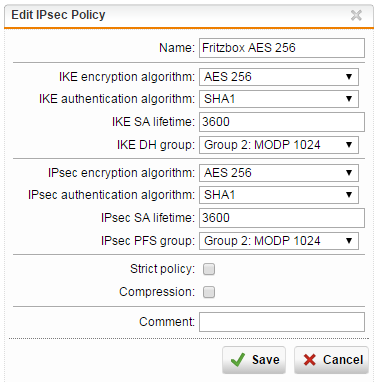This screenshot has height=382, width=378.
Task: Open the IPsec authentication algorithm dropdown
Action: pos(279,195)
